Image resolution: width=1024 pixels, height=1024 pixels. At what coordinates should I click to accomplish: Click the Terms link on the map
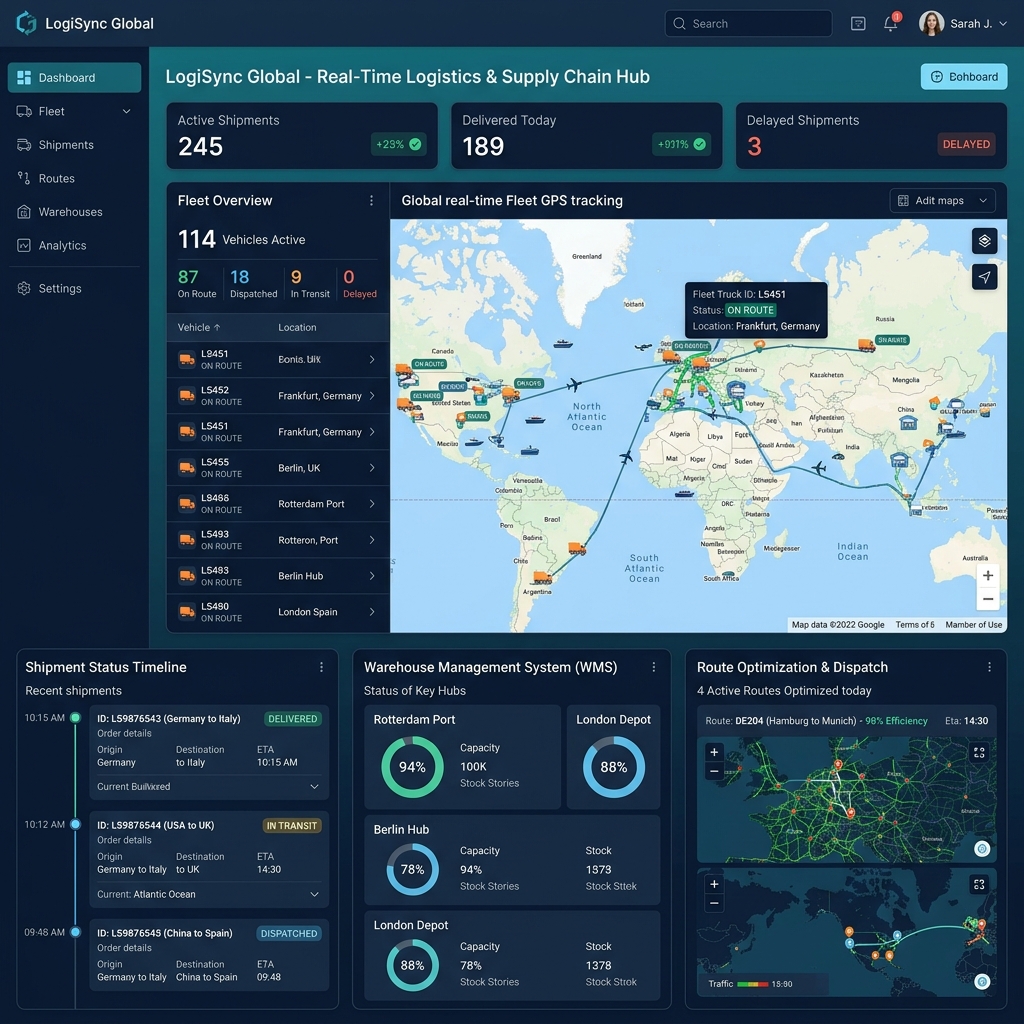pos(914,625)
